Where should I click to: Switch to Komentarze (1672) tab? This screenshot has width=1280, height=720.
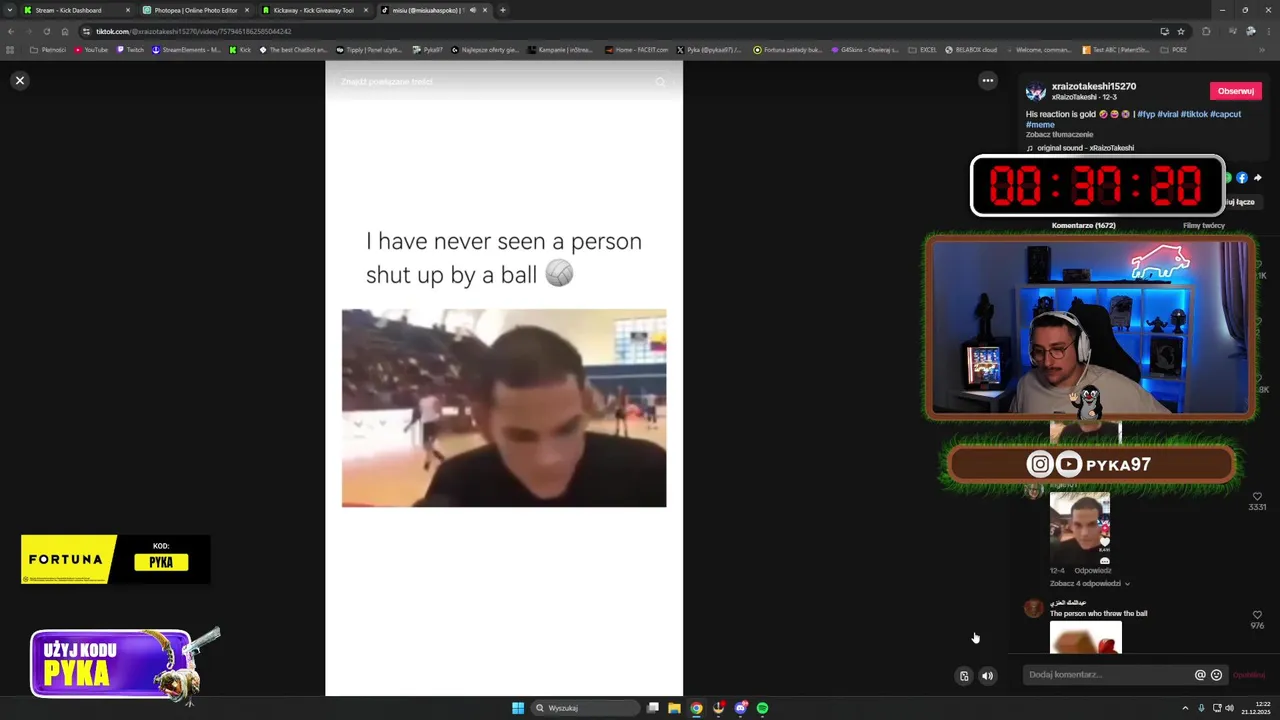pos(1083,226)
